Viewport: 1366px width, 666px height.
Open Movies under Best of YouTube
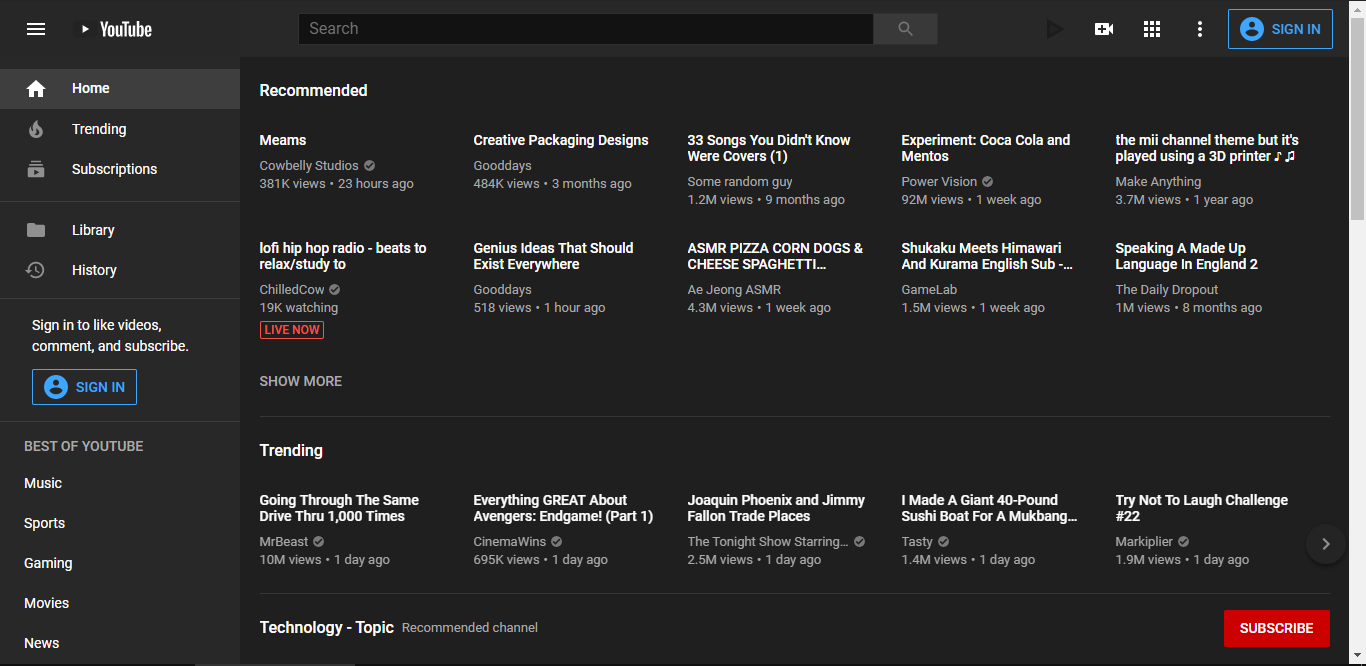click(120, 603)
